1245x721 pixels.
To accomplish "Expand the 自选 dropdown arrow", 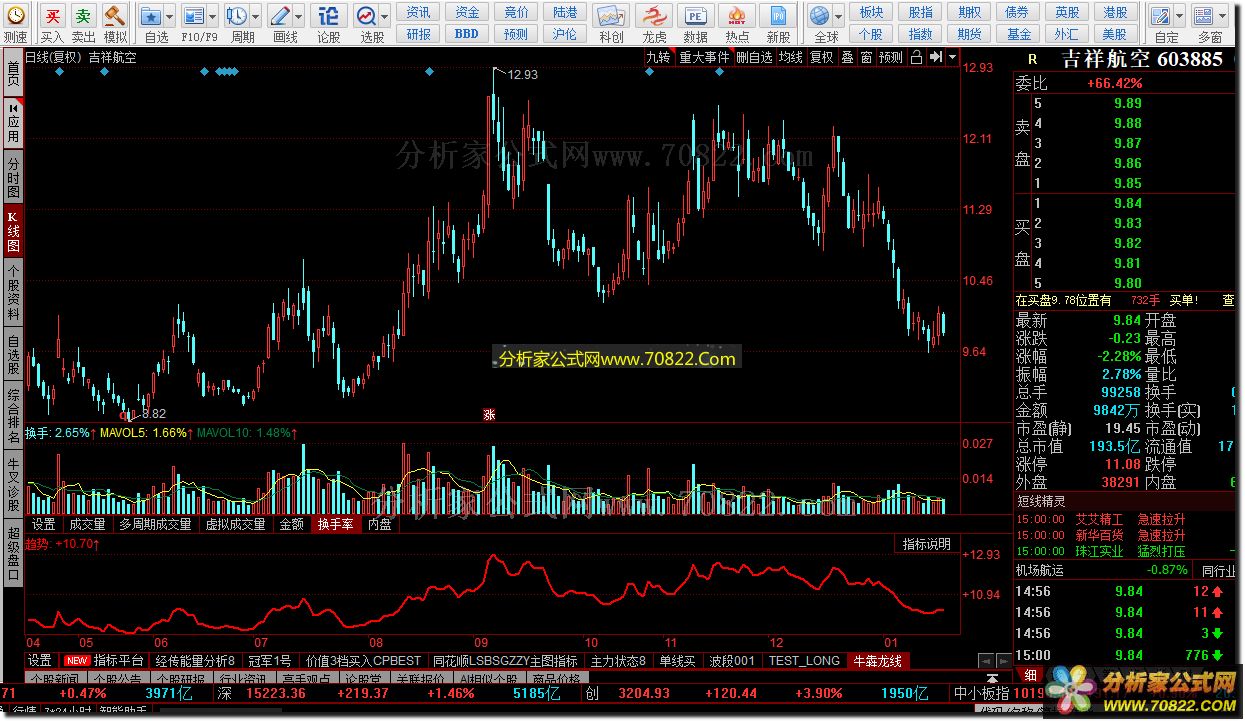I will (171, 16).
